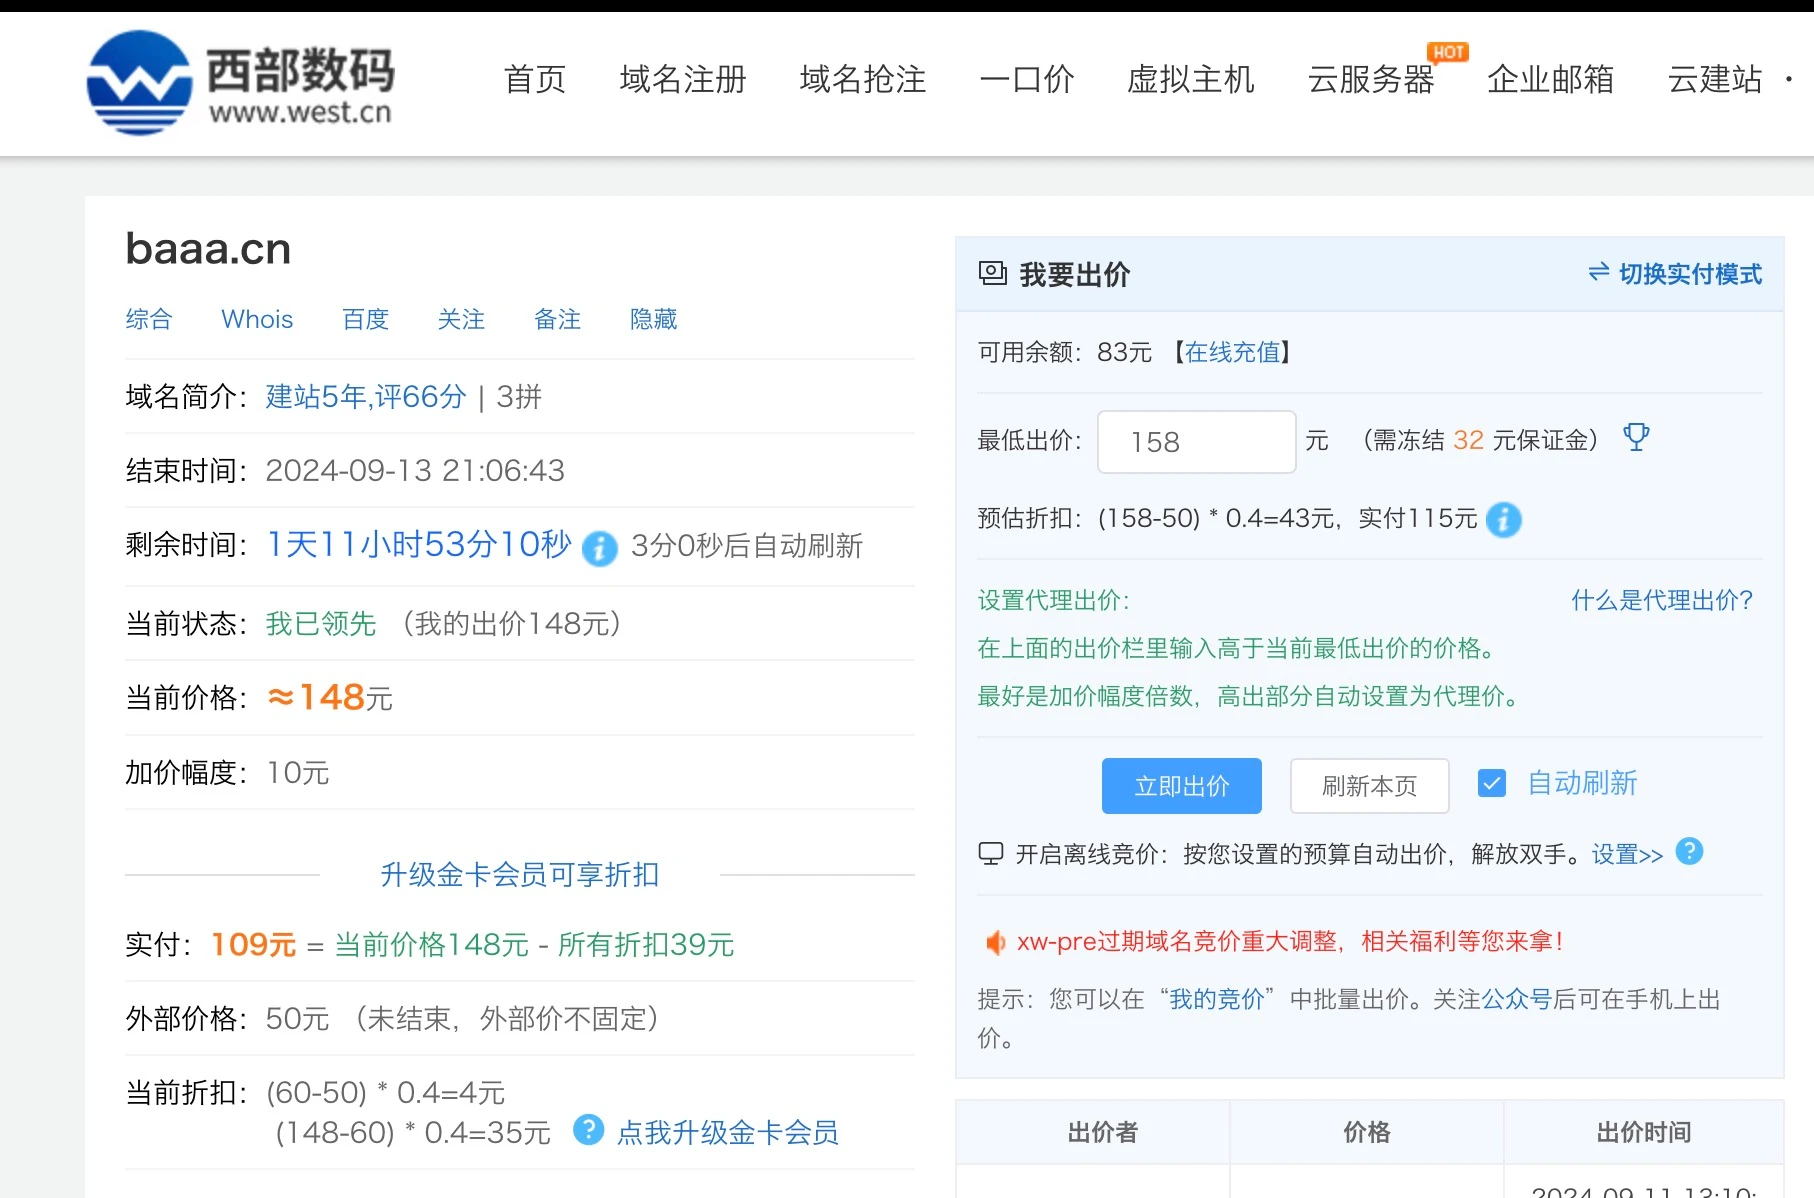This screenshot has width=1814, height=1198.
Task: Click the switch icon for 切换实付模式
Action: (1598, 273)
